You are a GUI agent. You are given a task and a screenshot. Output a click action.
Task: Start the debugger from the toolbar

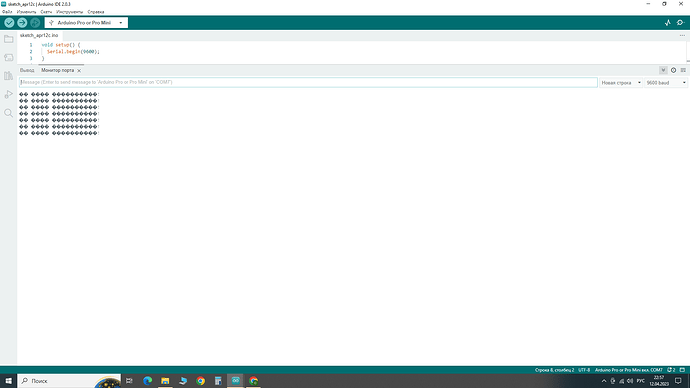(x=35, y=23)
